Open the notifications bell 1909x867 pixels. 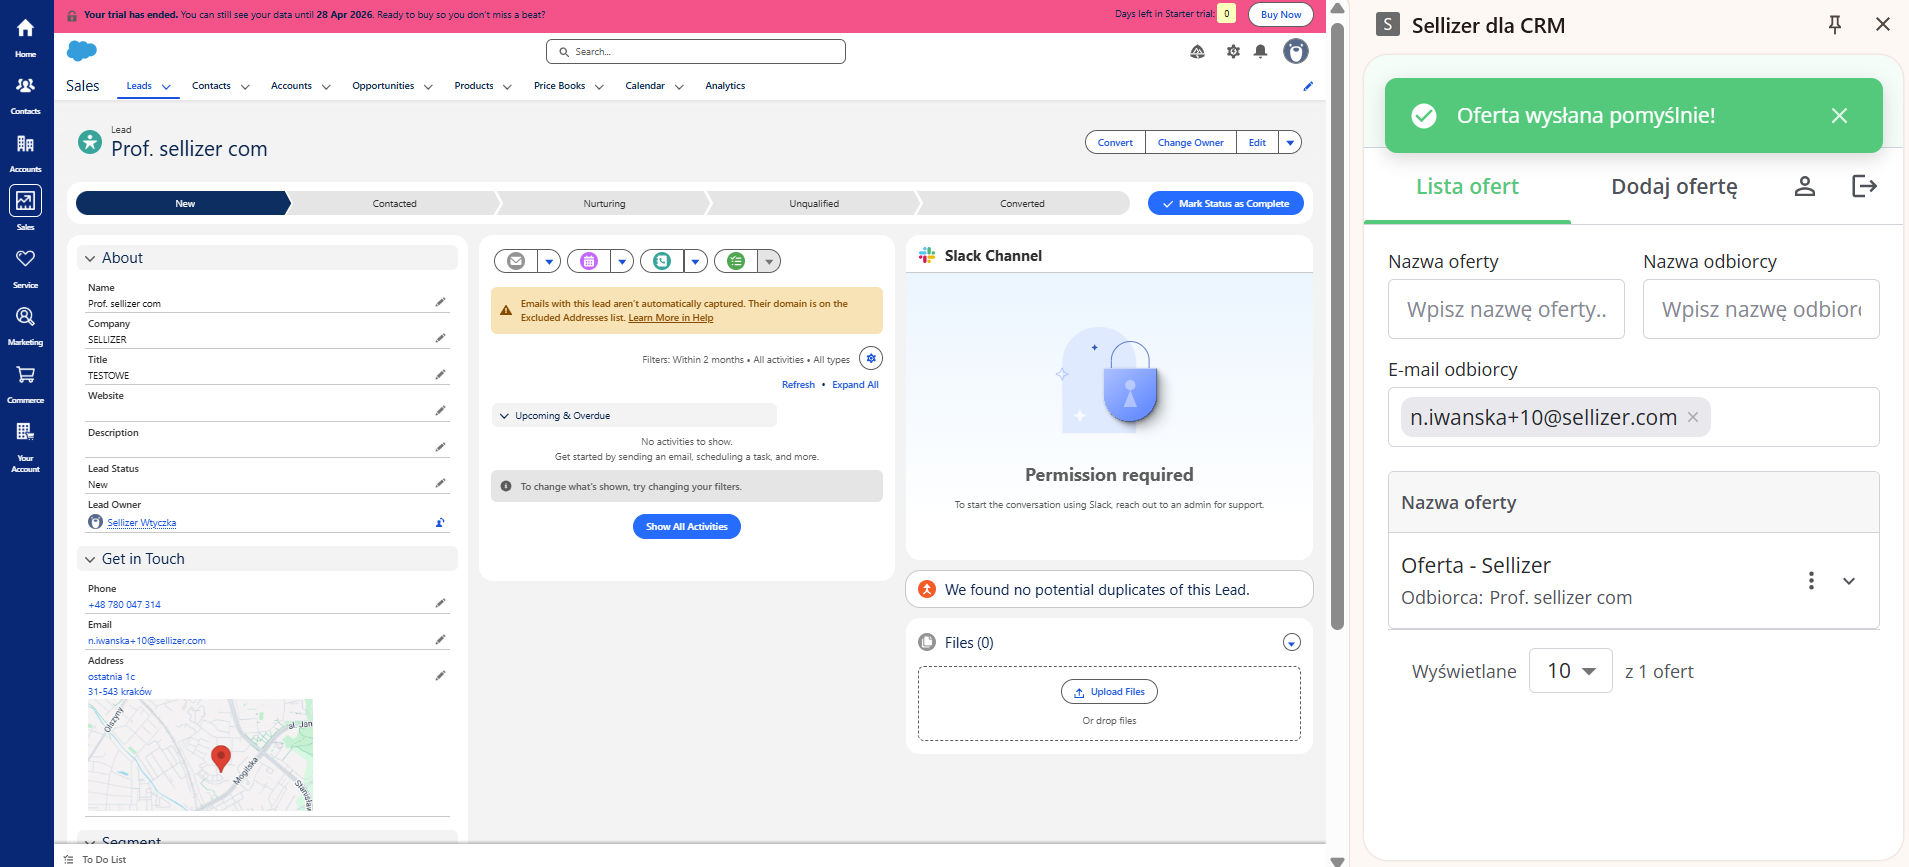[1260, 52]
